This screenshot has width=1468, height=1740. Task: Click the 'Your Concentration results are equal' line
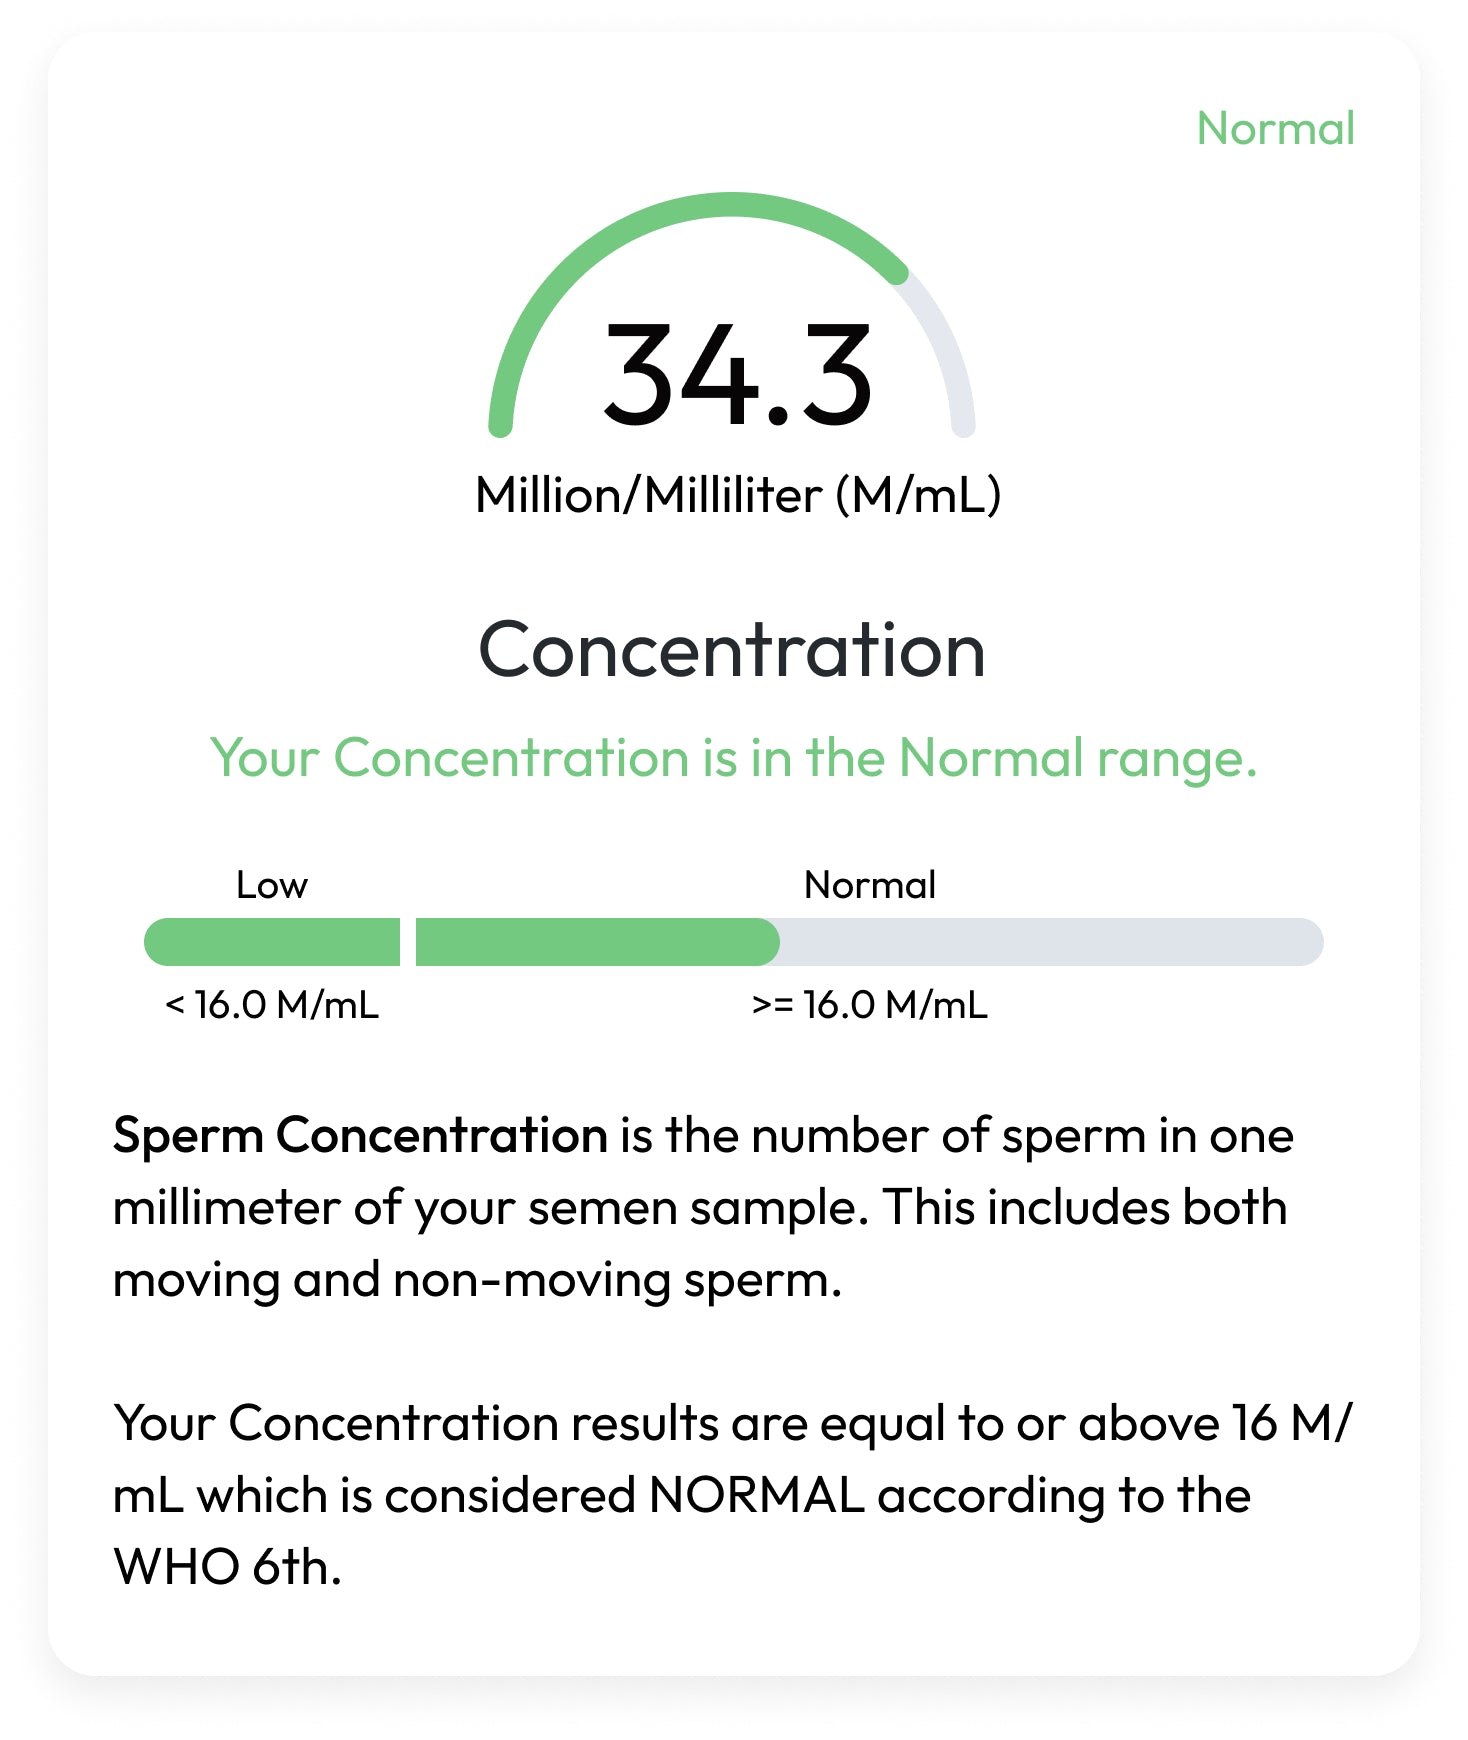click(x=732, y=1423)
